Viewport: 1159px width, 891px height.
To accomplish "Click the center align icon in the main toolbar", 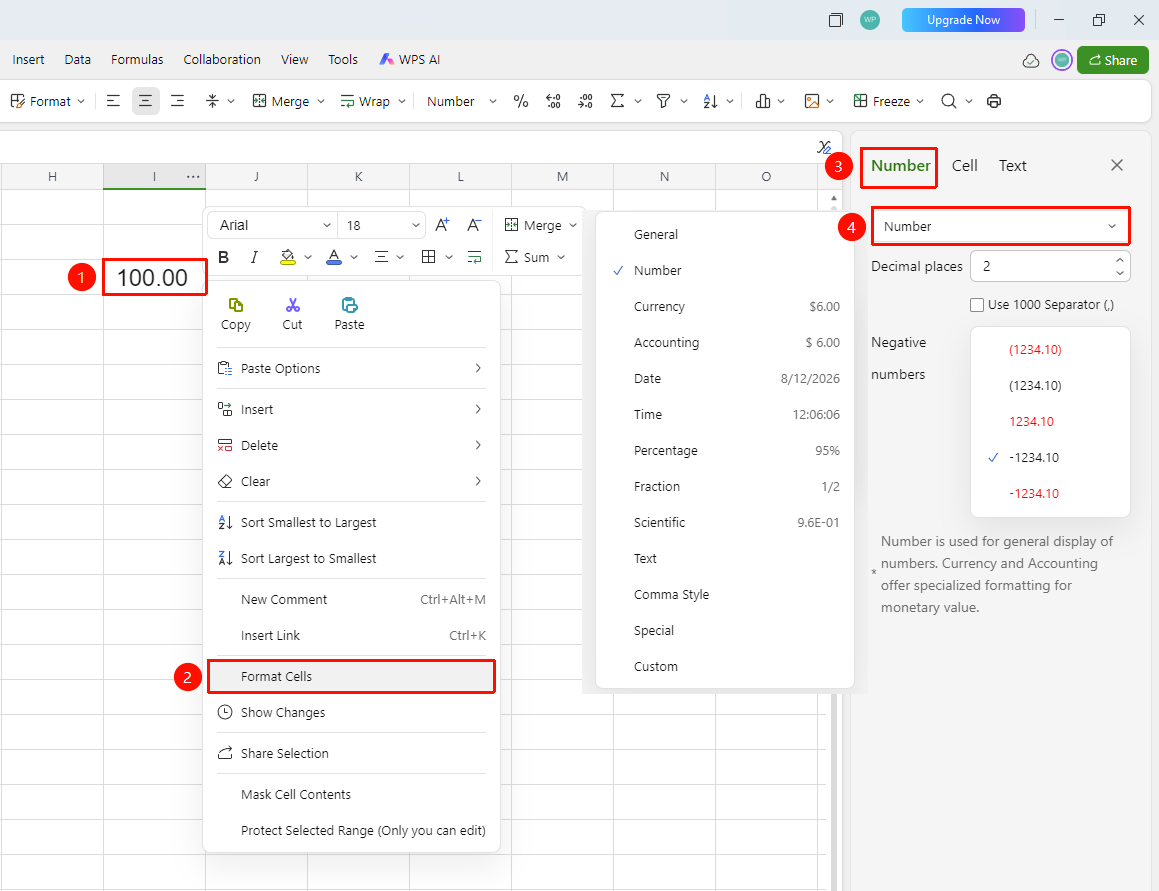I will point(146,101).
